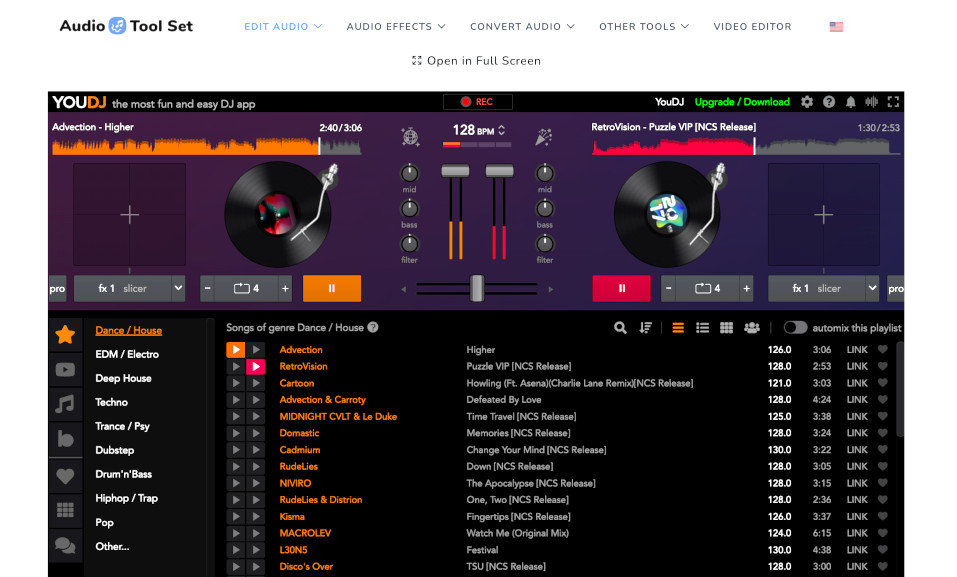Open the help question mark icon
Screen dimensions: 957x577
tap(829, 101)
